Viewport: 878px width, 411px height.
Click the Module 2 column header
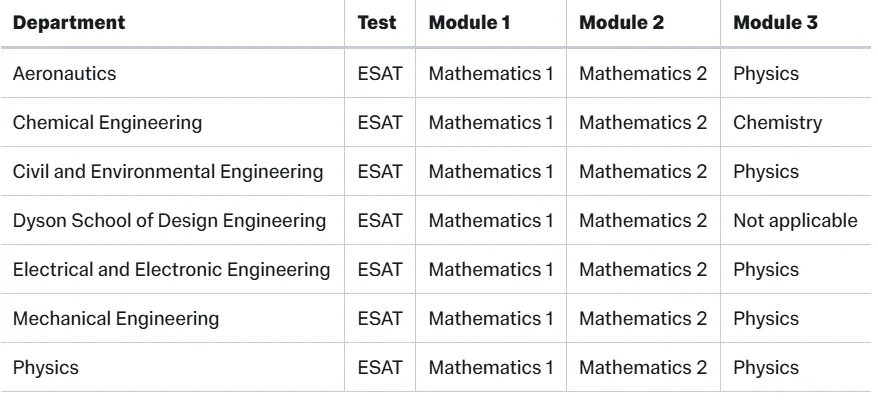coord(622,23)
